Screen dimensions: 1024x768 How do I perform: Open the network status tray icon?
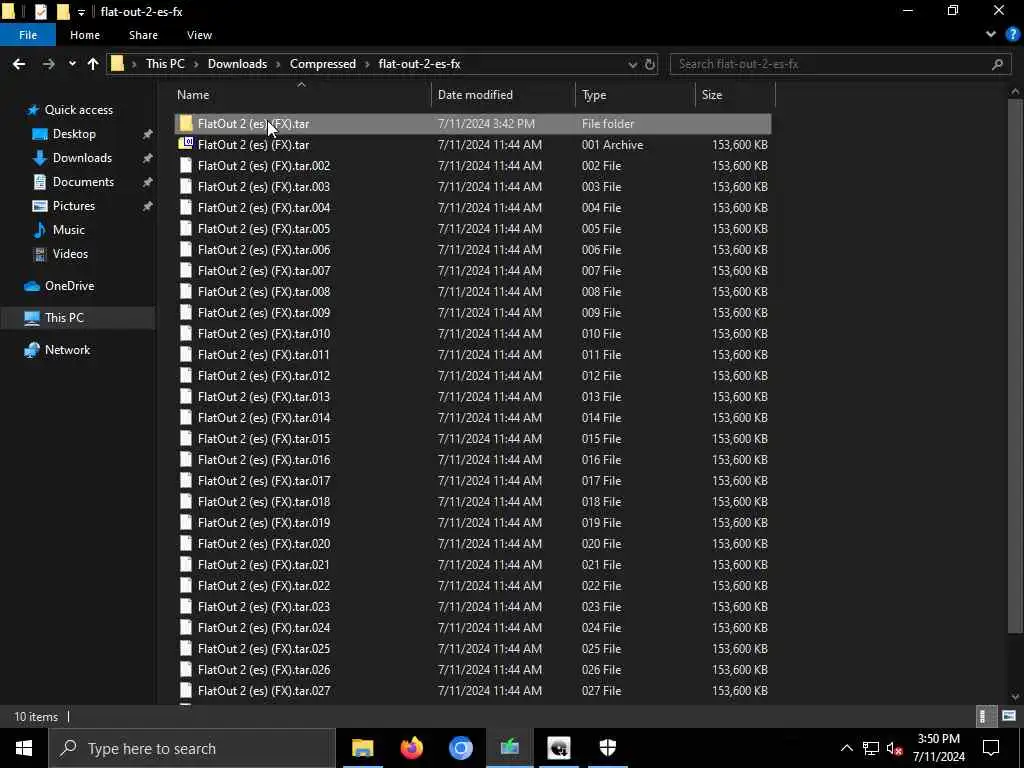[x=871, y=748]
